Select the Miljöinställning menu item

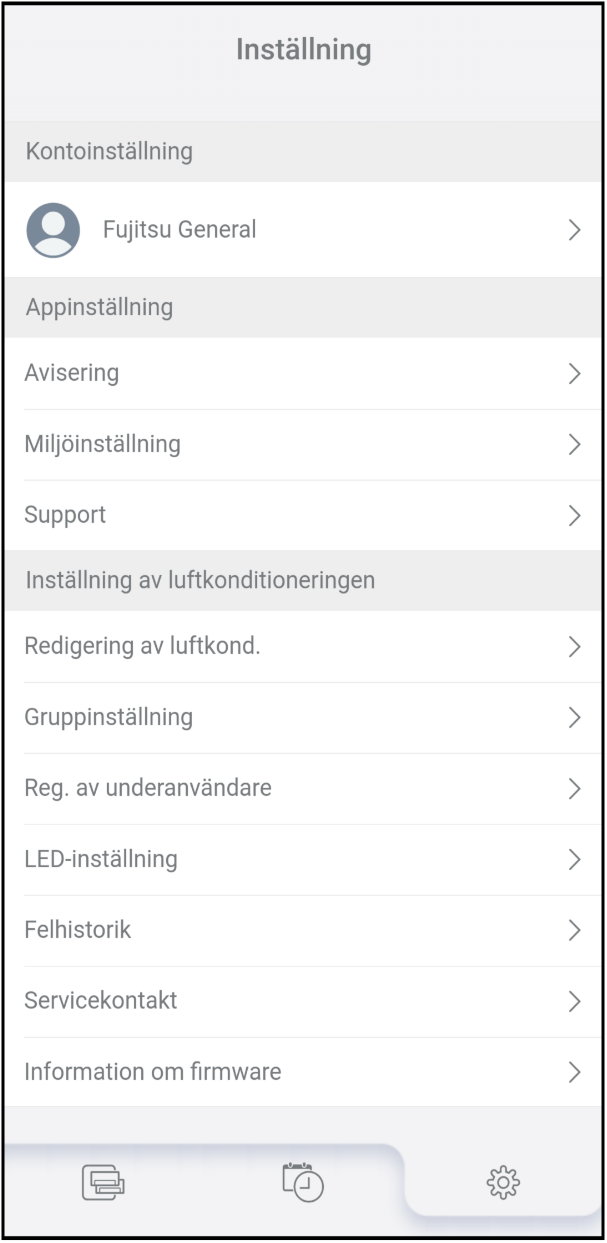coord(103,445)
